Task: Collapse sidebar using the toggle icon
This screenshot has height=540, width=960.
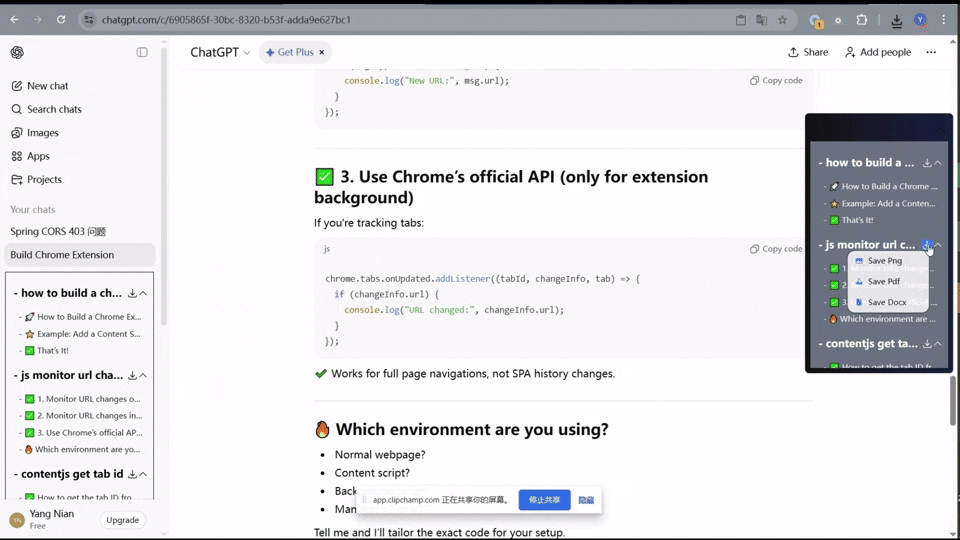Action: pyautogui.click(x=142, y=52)
